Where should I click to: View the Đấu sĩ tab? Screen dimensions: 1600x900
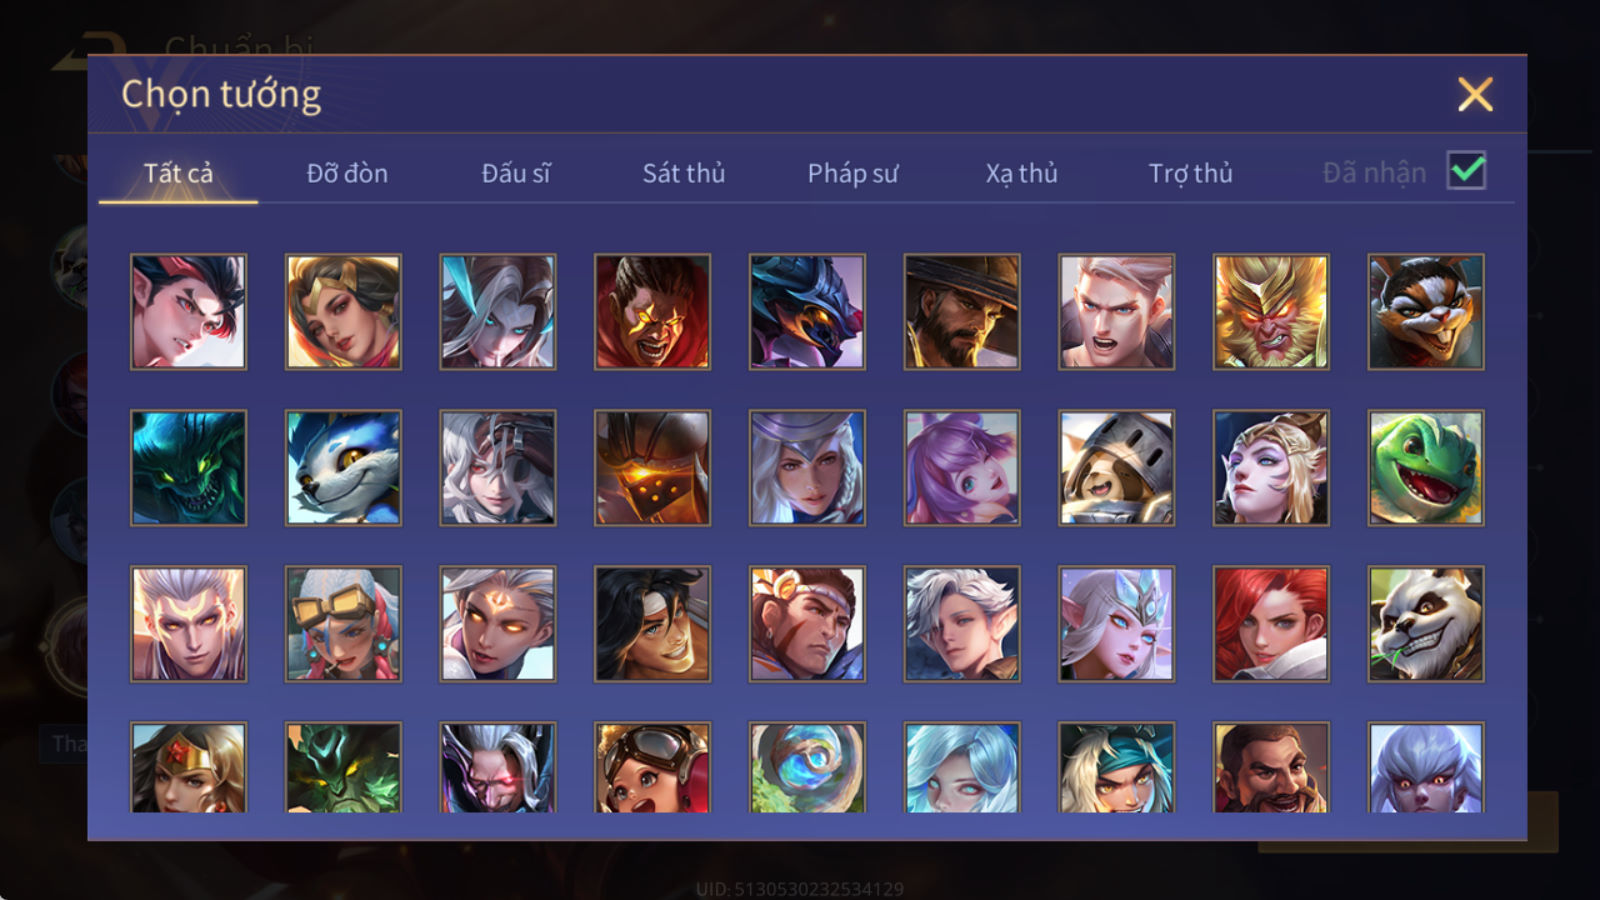(515, 173)
